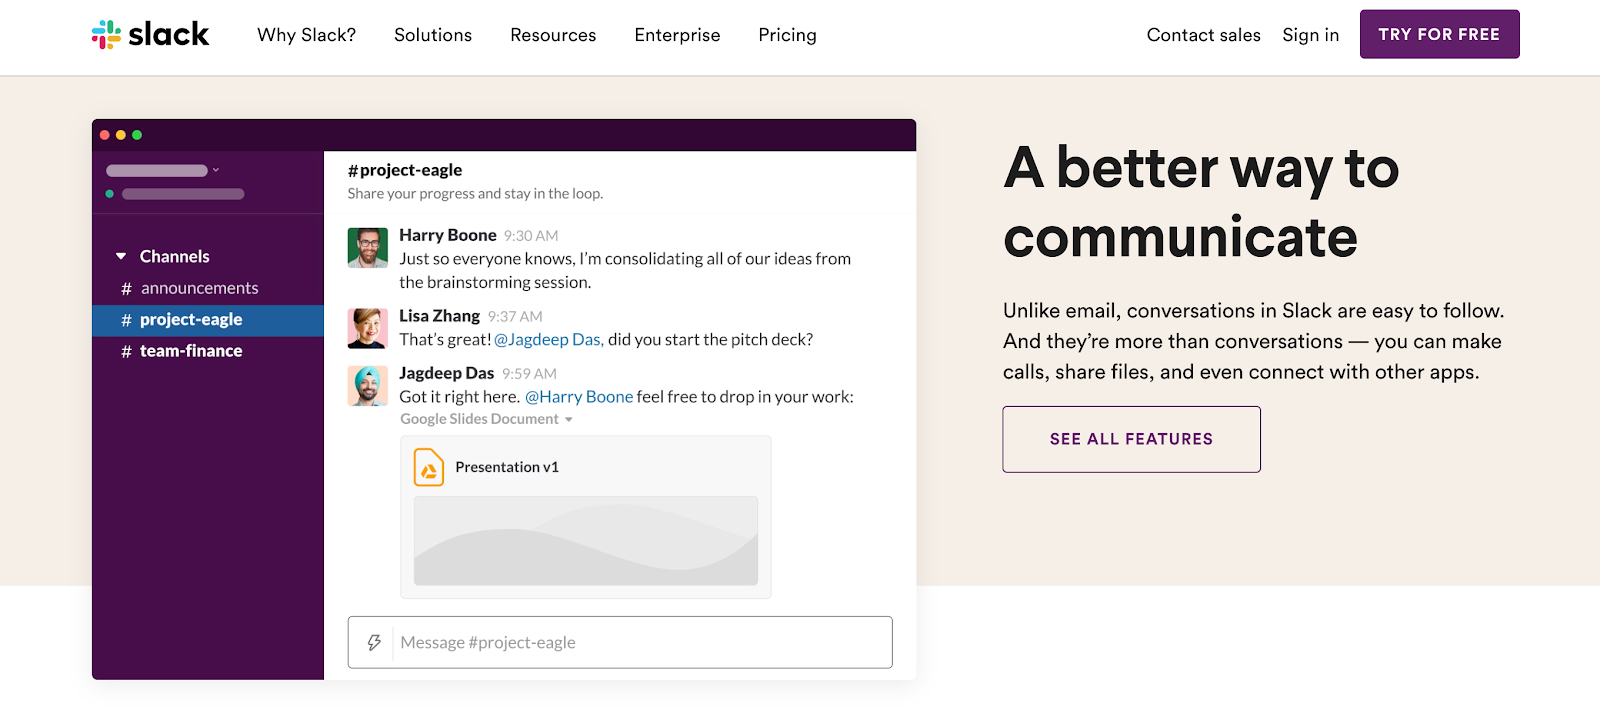
Task: Click the SEE ALL FEATURES button
Action: point(1131,439)
